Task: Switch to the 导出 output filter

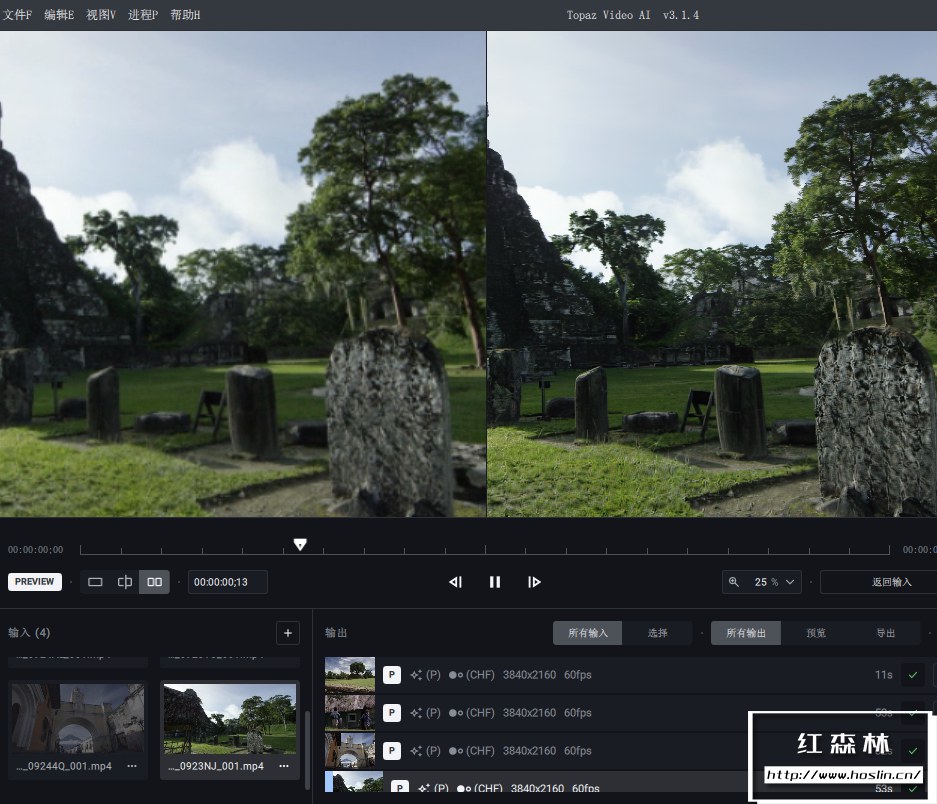Action: (886, 633)
